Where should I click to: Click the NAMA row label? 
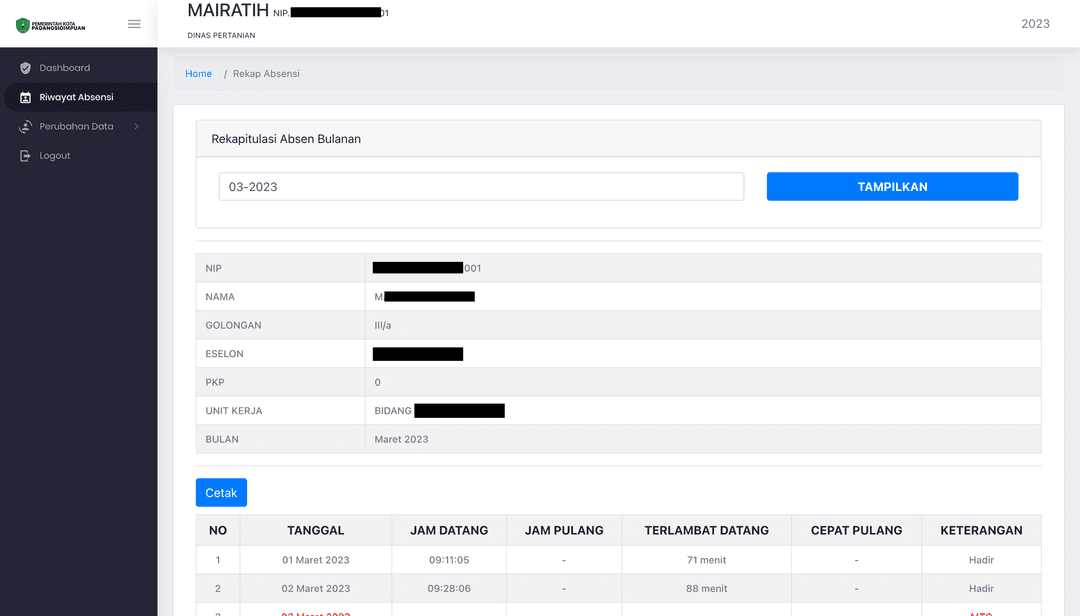[220, 297]
